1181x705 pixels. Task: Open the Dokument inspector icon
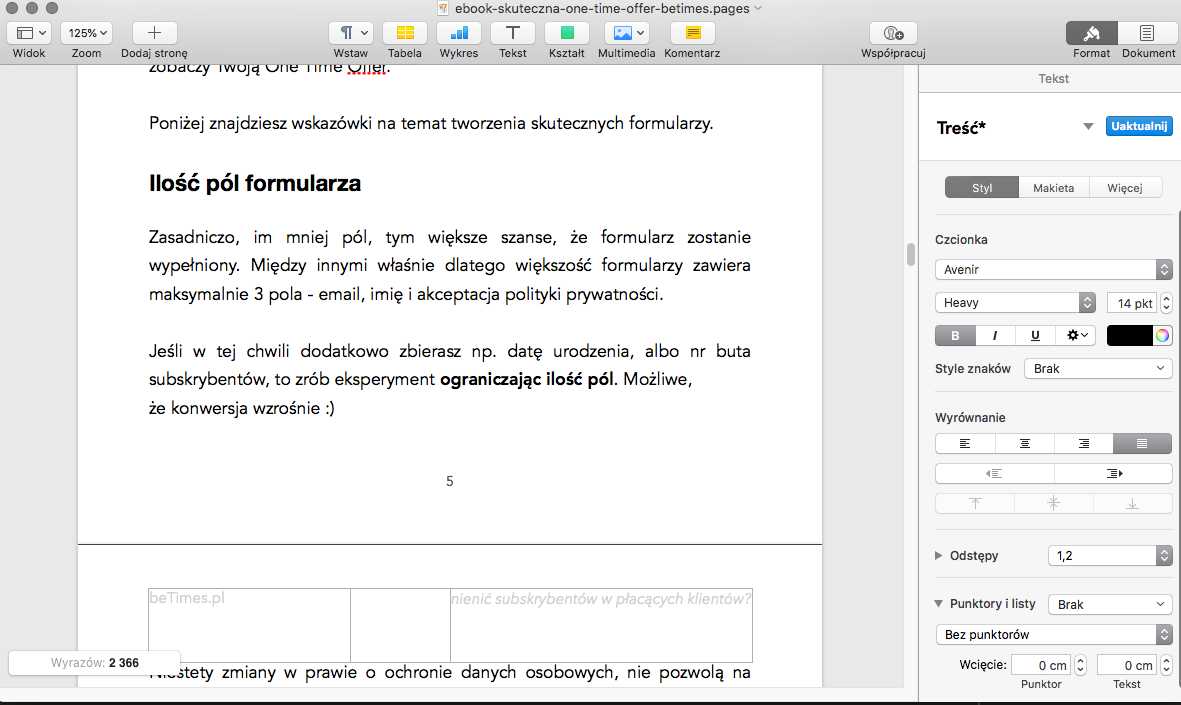1146,33
